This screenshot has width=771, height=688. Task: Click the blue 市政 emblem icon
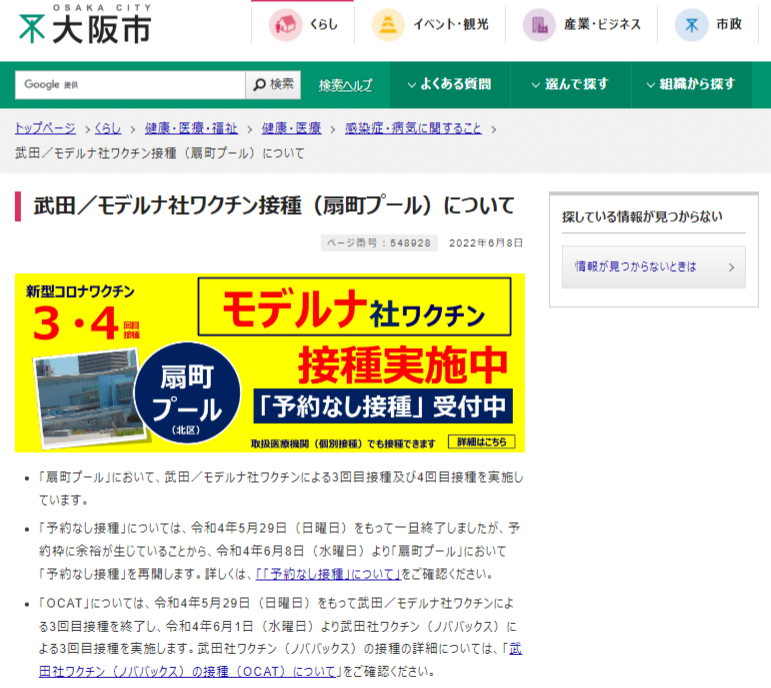(x=691, y=25)
